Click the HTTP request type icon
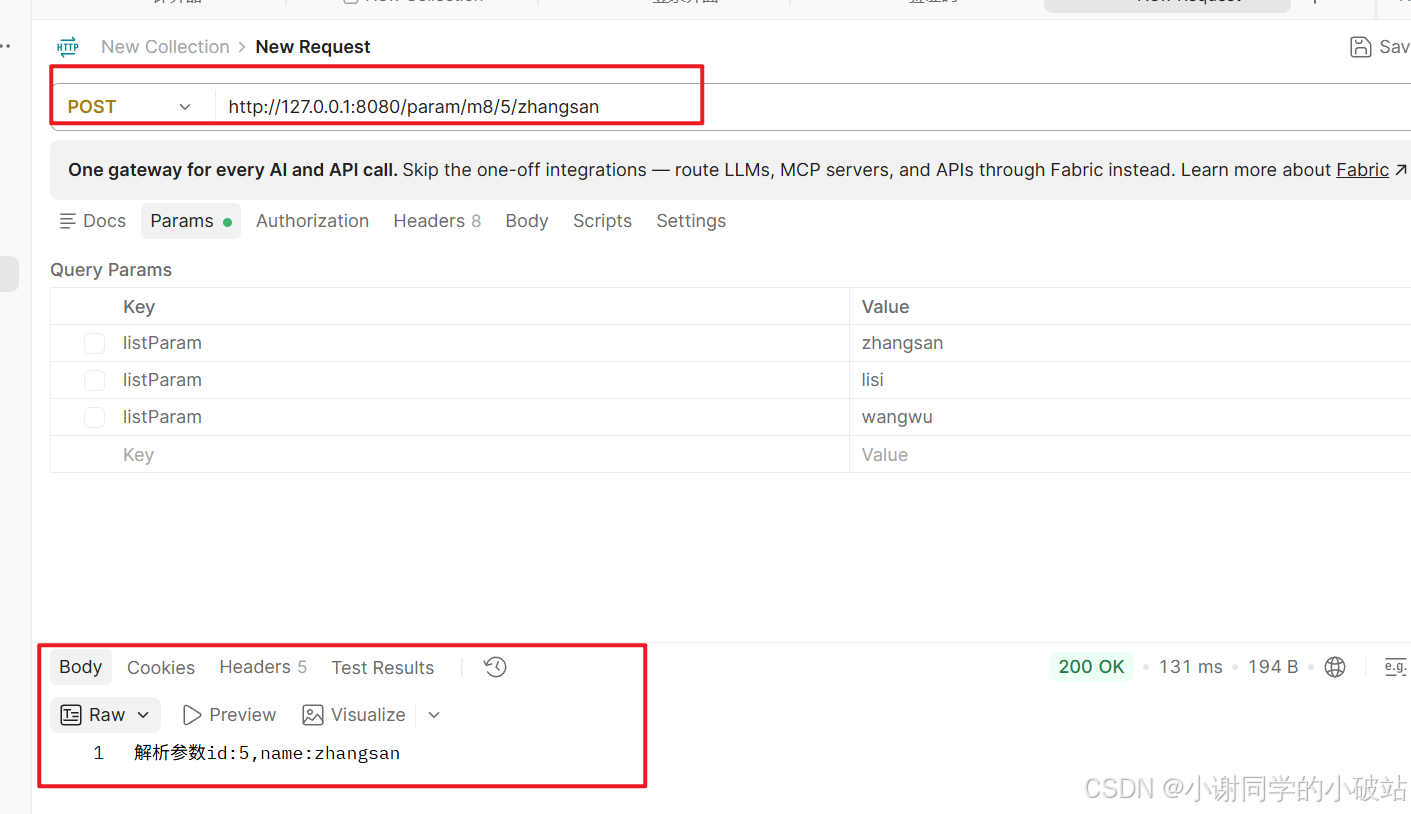 pyautogui.click(x=68, y=47)
